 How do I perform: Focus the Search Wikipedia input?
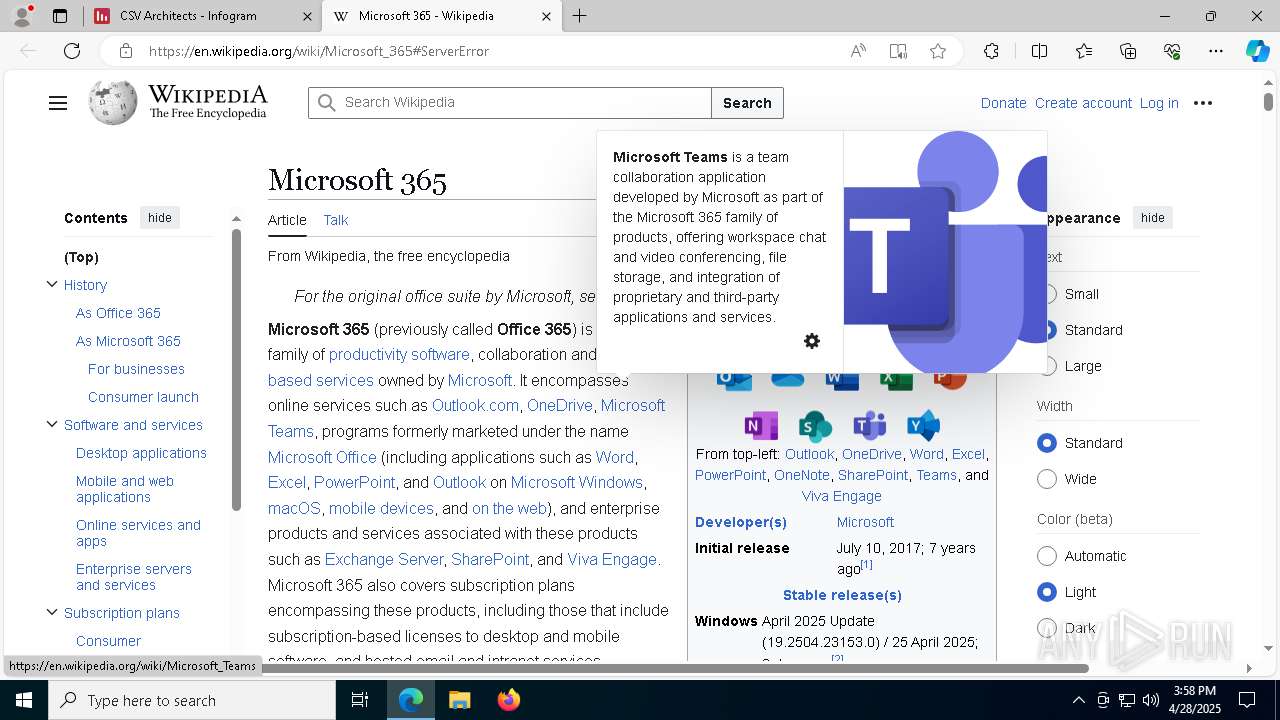[510, 103]
